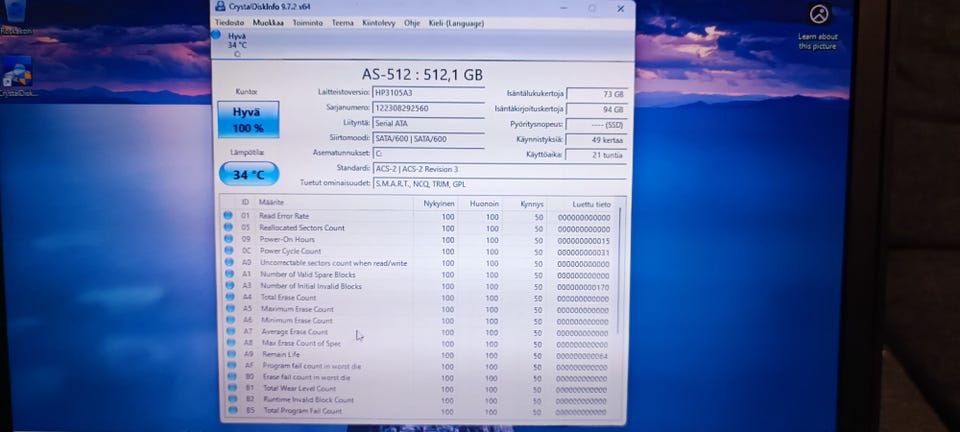Select the Read Error Rate attribute name

pyautogui.click(x=283, y=216)
